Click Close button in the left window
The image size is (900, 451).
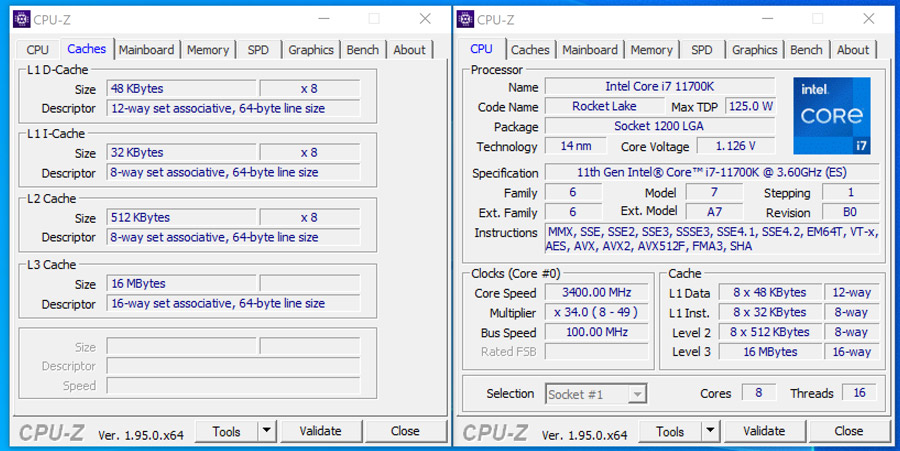pos(405,431)
